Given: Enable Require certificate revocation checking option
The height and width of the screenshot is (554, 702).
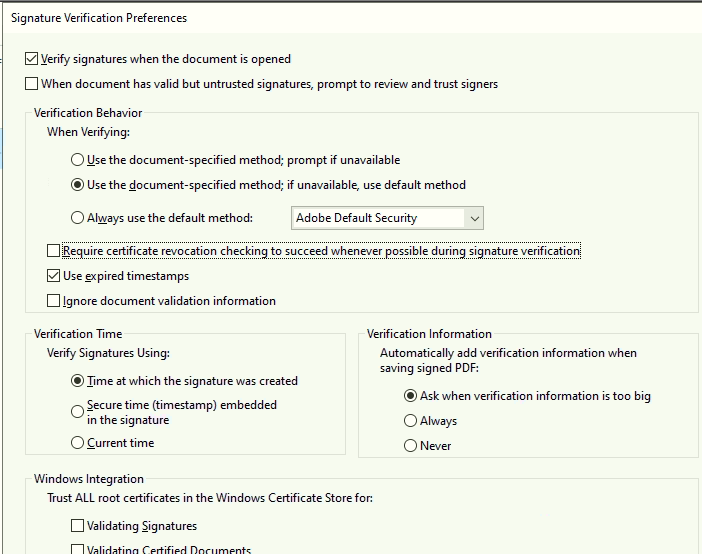Looking at the screenshot, I should pyautogui.click(x=54, y=251).
